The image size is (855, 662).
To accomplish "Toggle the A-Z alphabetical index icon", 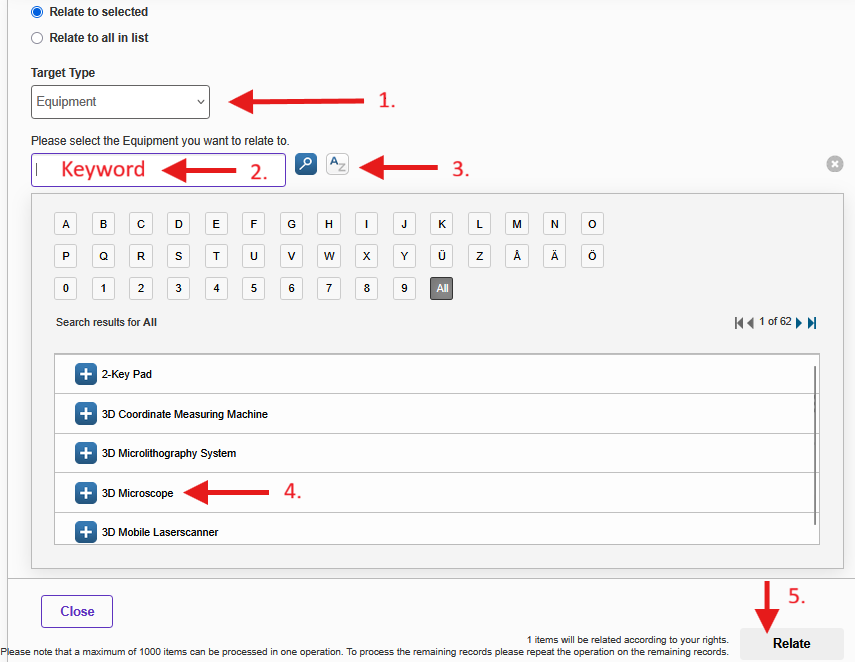I will tap(338, 164).
